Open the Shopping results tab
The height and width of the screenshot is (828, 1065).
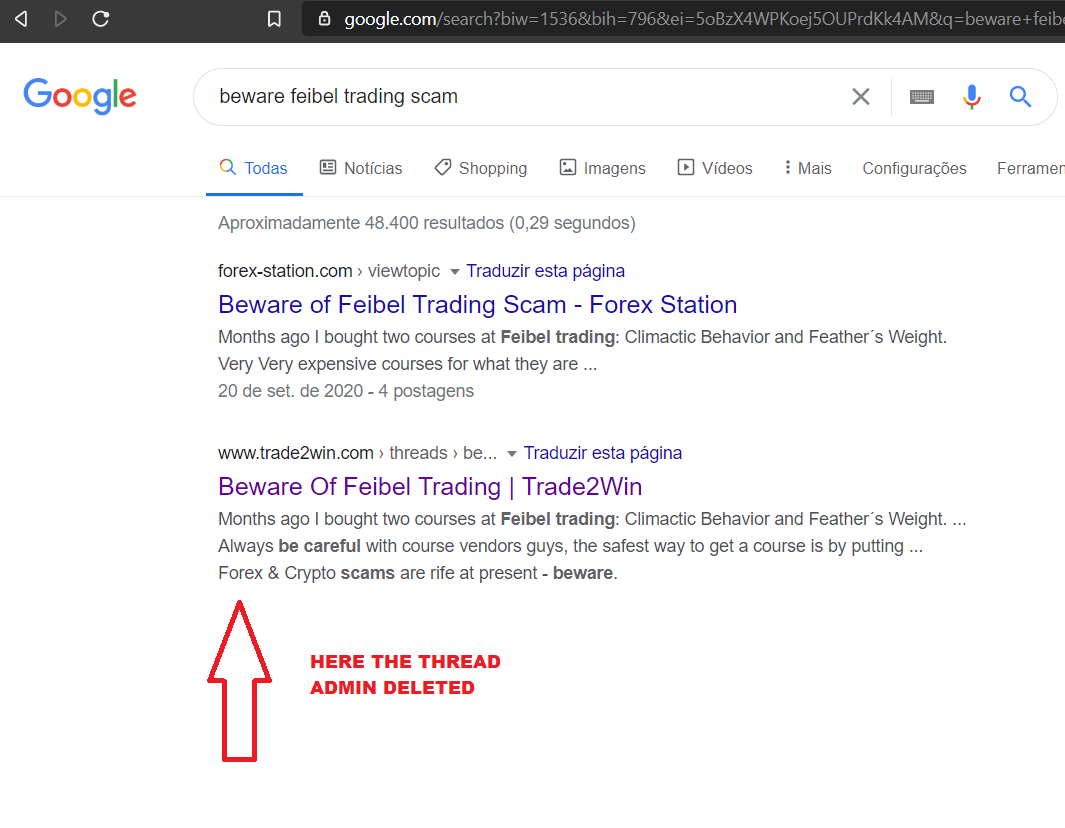(481, 168)
